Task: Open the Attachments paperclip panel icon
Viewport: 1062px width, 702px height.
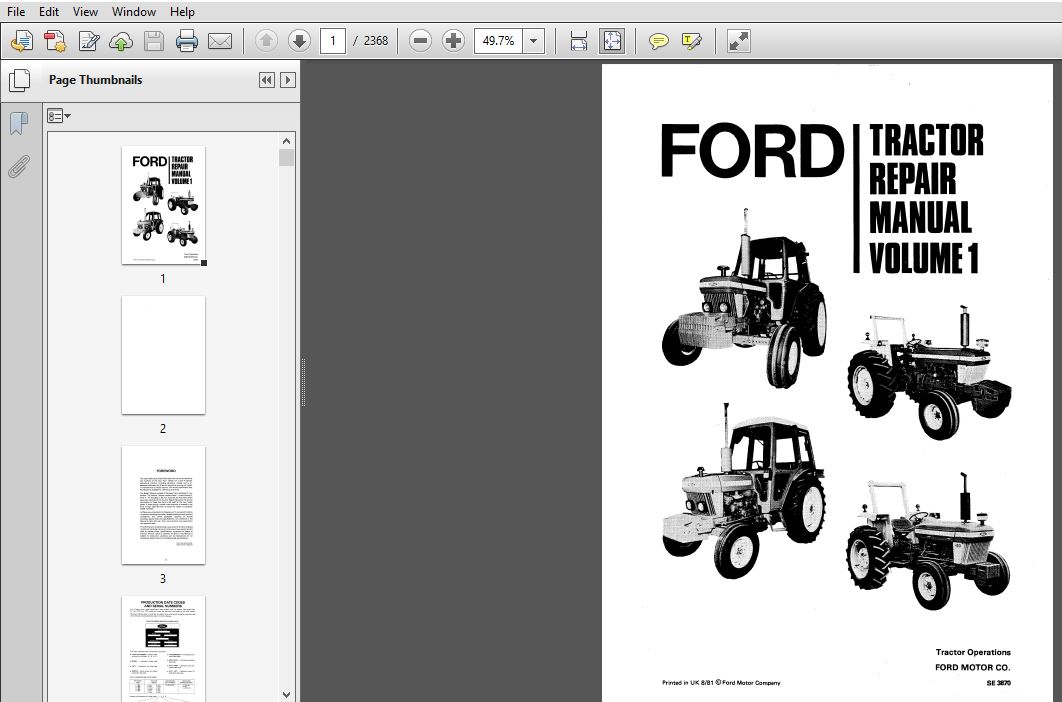Action: (19, 166)
